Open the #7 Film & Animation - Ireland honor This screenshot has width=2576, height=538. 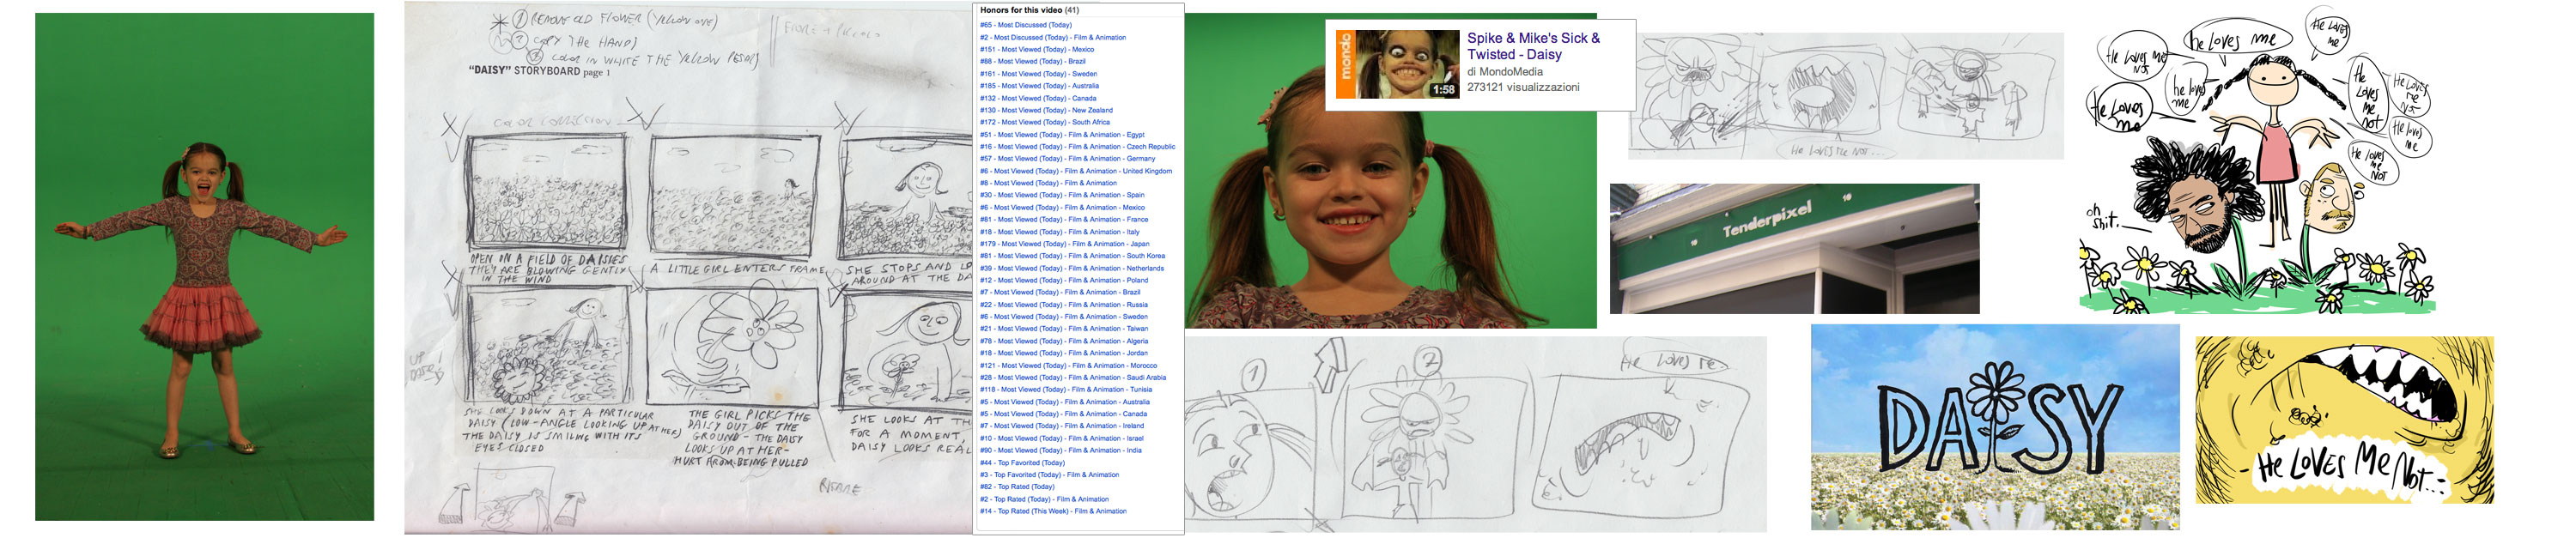1062,426
